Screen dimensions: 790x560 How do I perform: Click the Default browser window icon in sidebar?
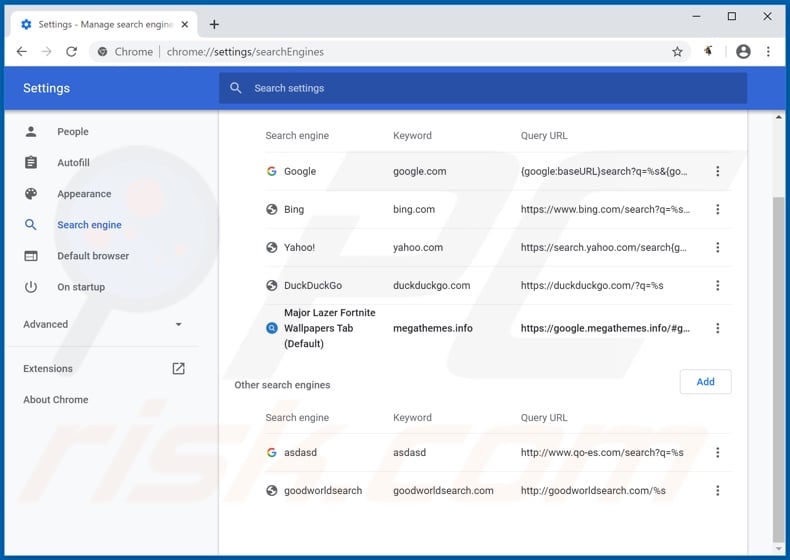coord(31,256)
